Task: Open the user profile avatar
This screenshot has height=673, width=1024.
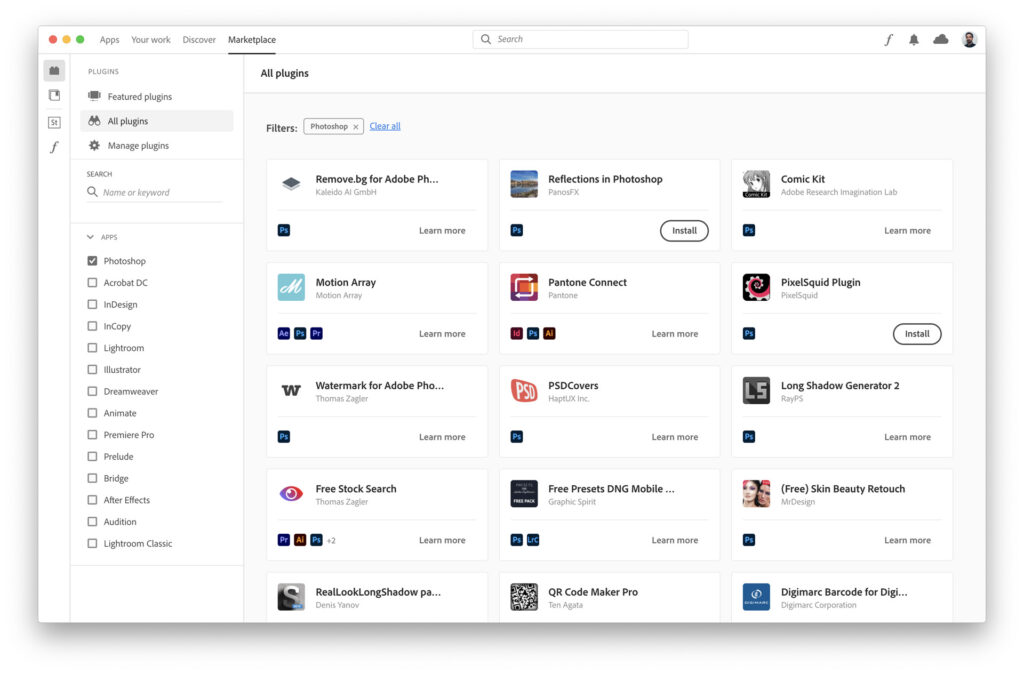Action: pos(969,40)
